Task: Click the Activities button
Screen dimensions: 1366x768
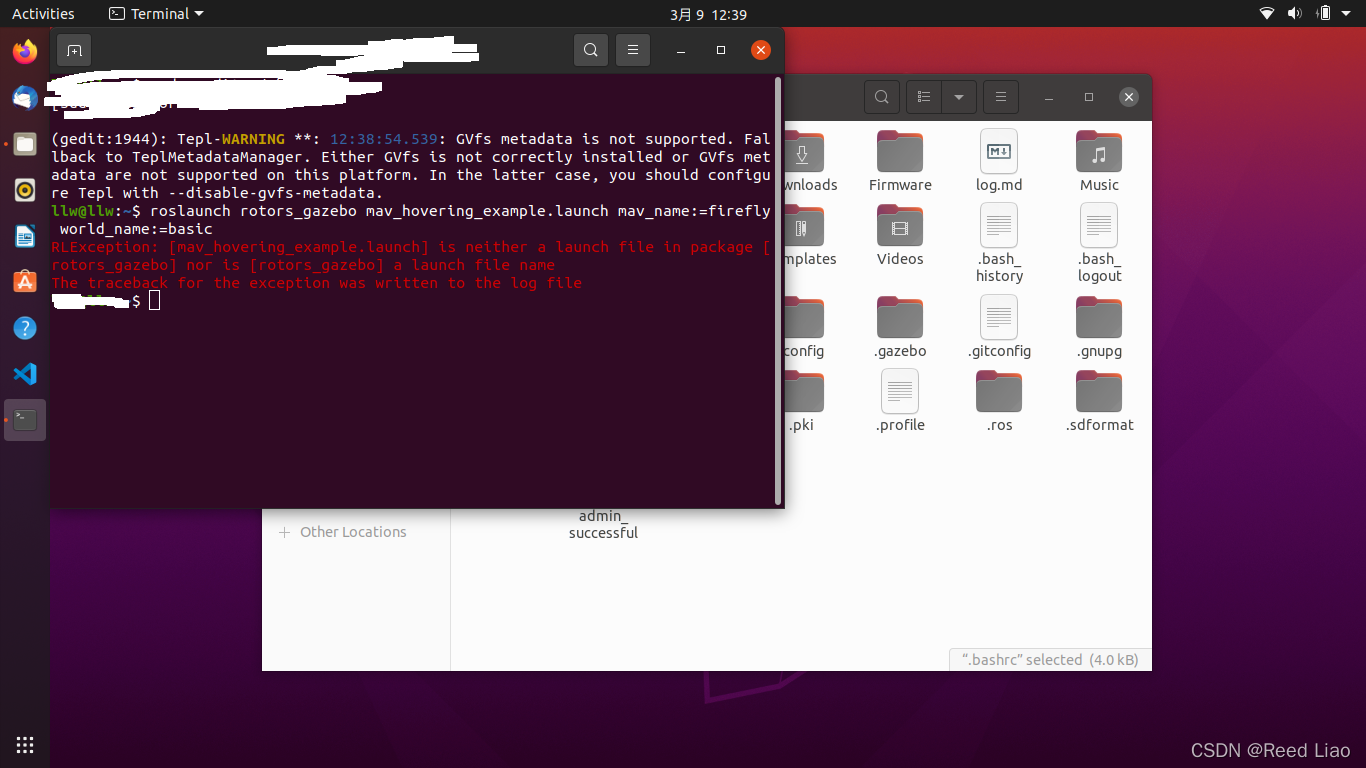Action: 43,14
